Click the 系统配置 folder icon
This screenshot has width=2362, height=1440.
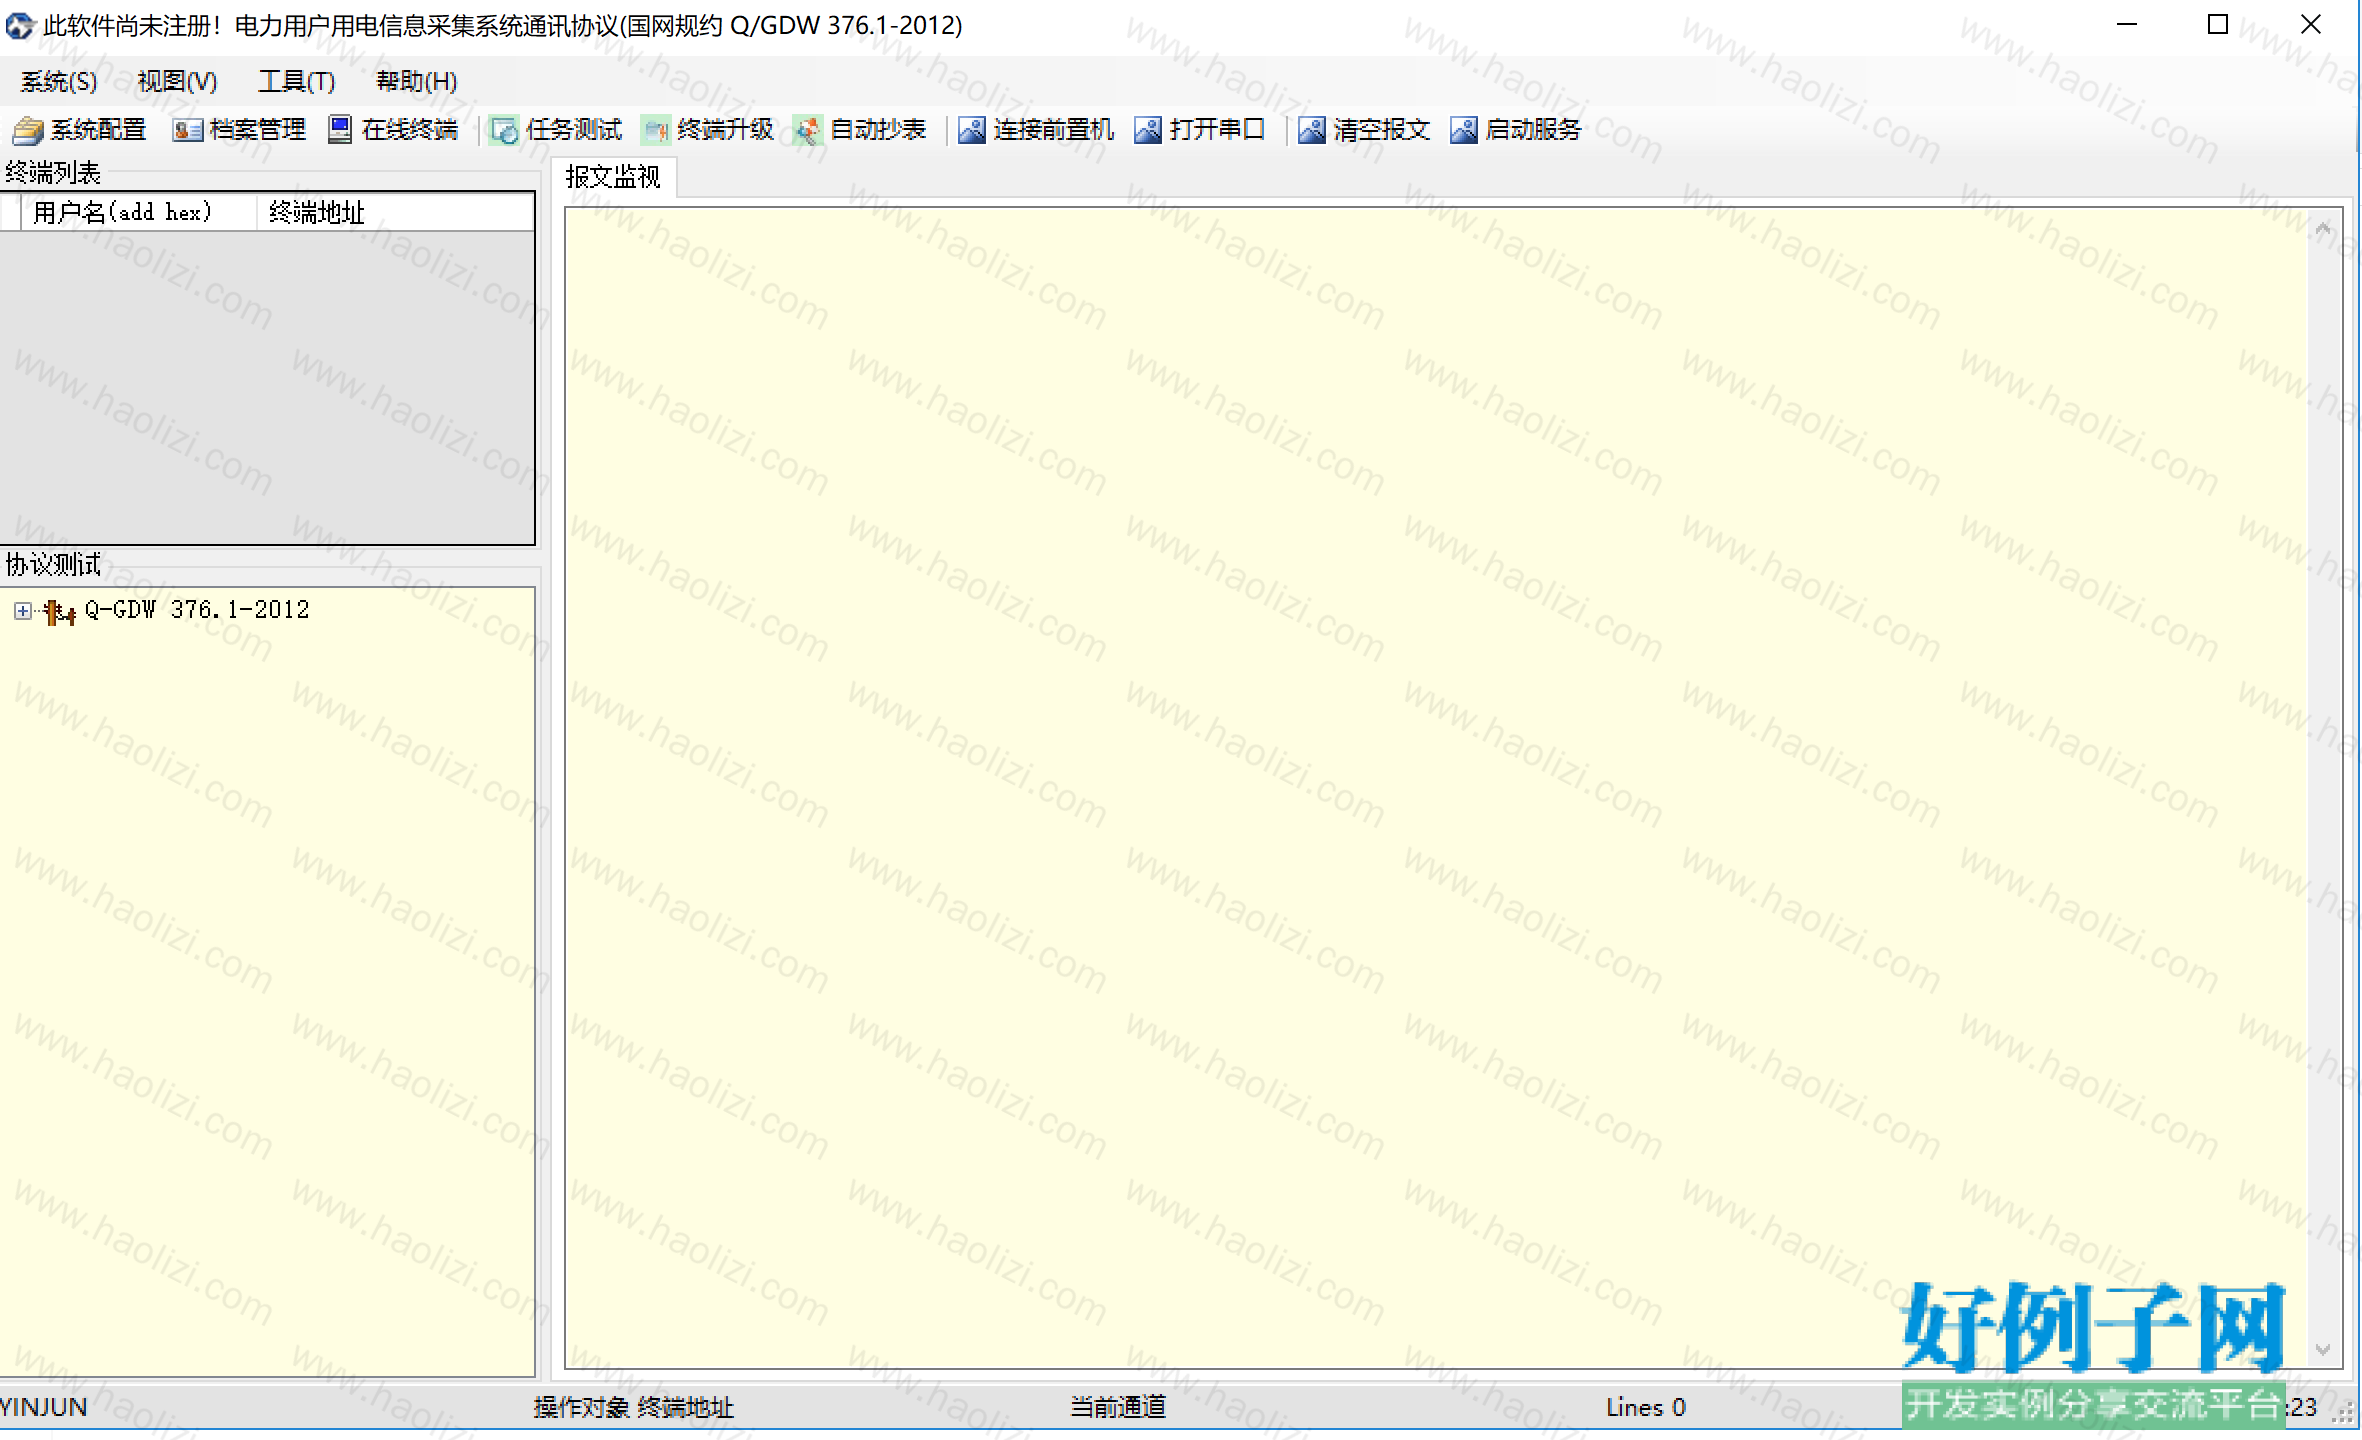coord(27,130)
